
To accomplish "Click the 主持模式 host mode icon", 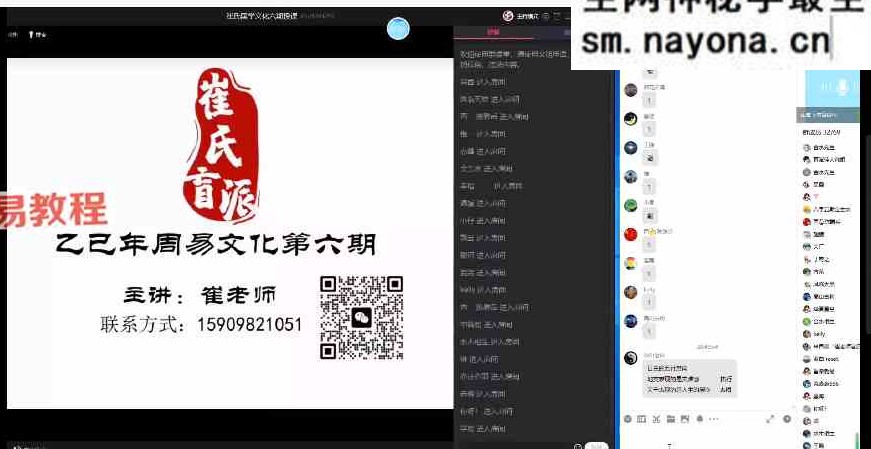I will tap(508, 16).
